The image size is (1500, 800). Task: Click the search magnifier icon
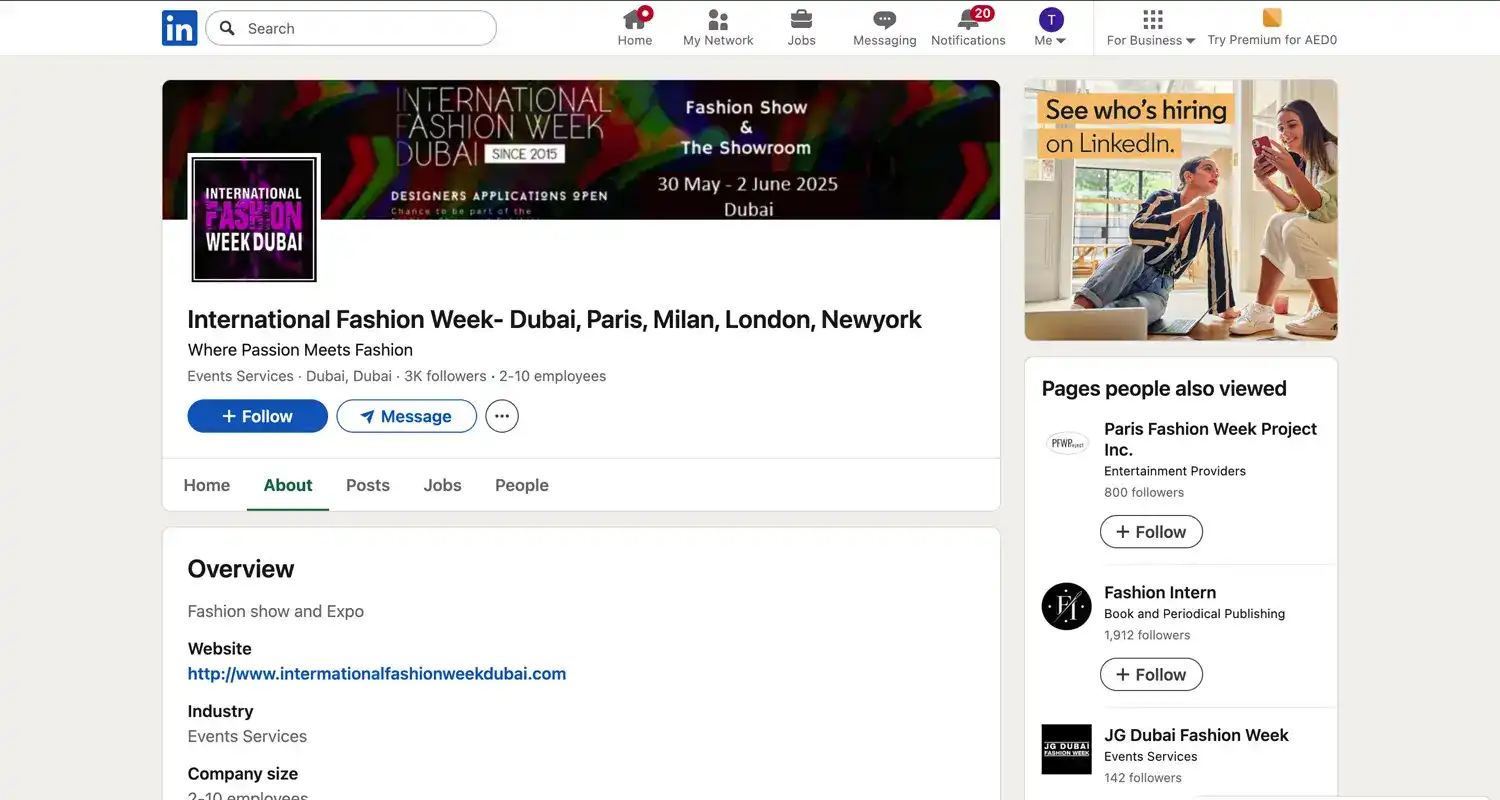click(225, 28)
